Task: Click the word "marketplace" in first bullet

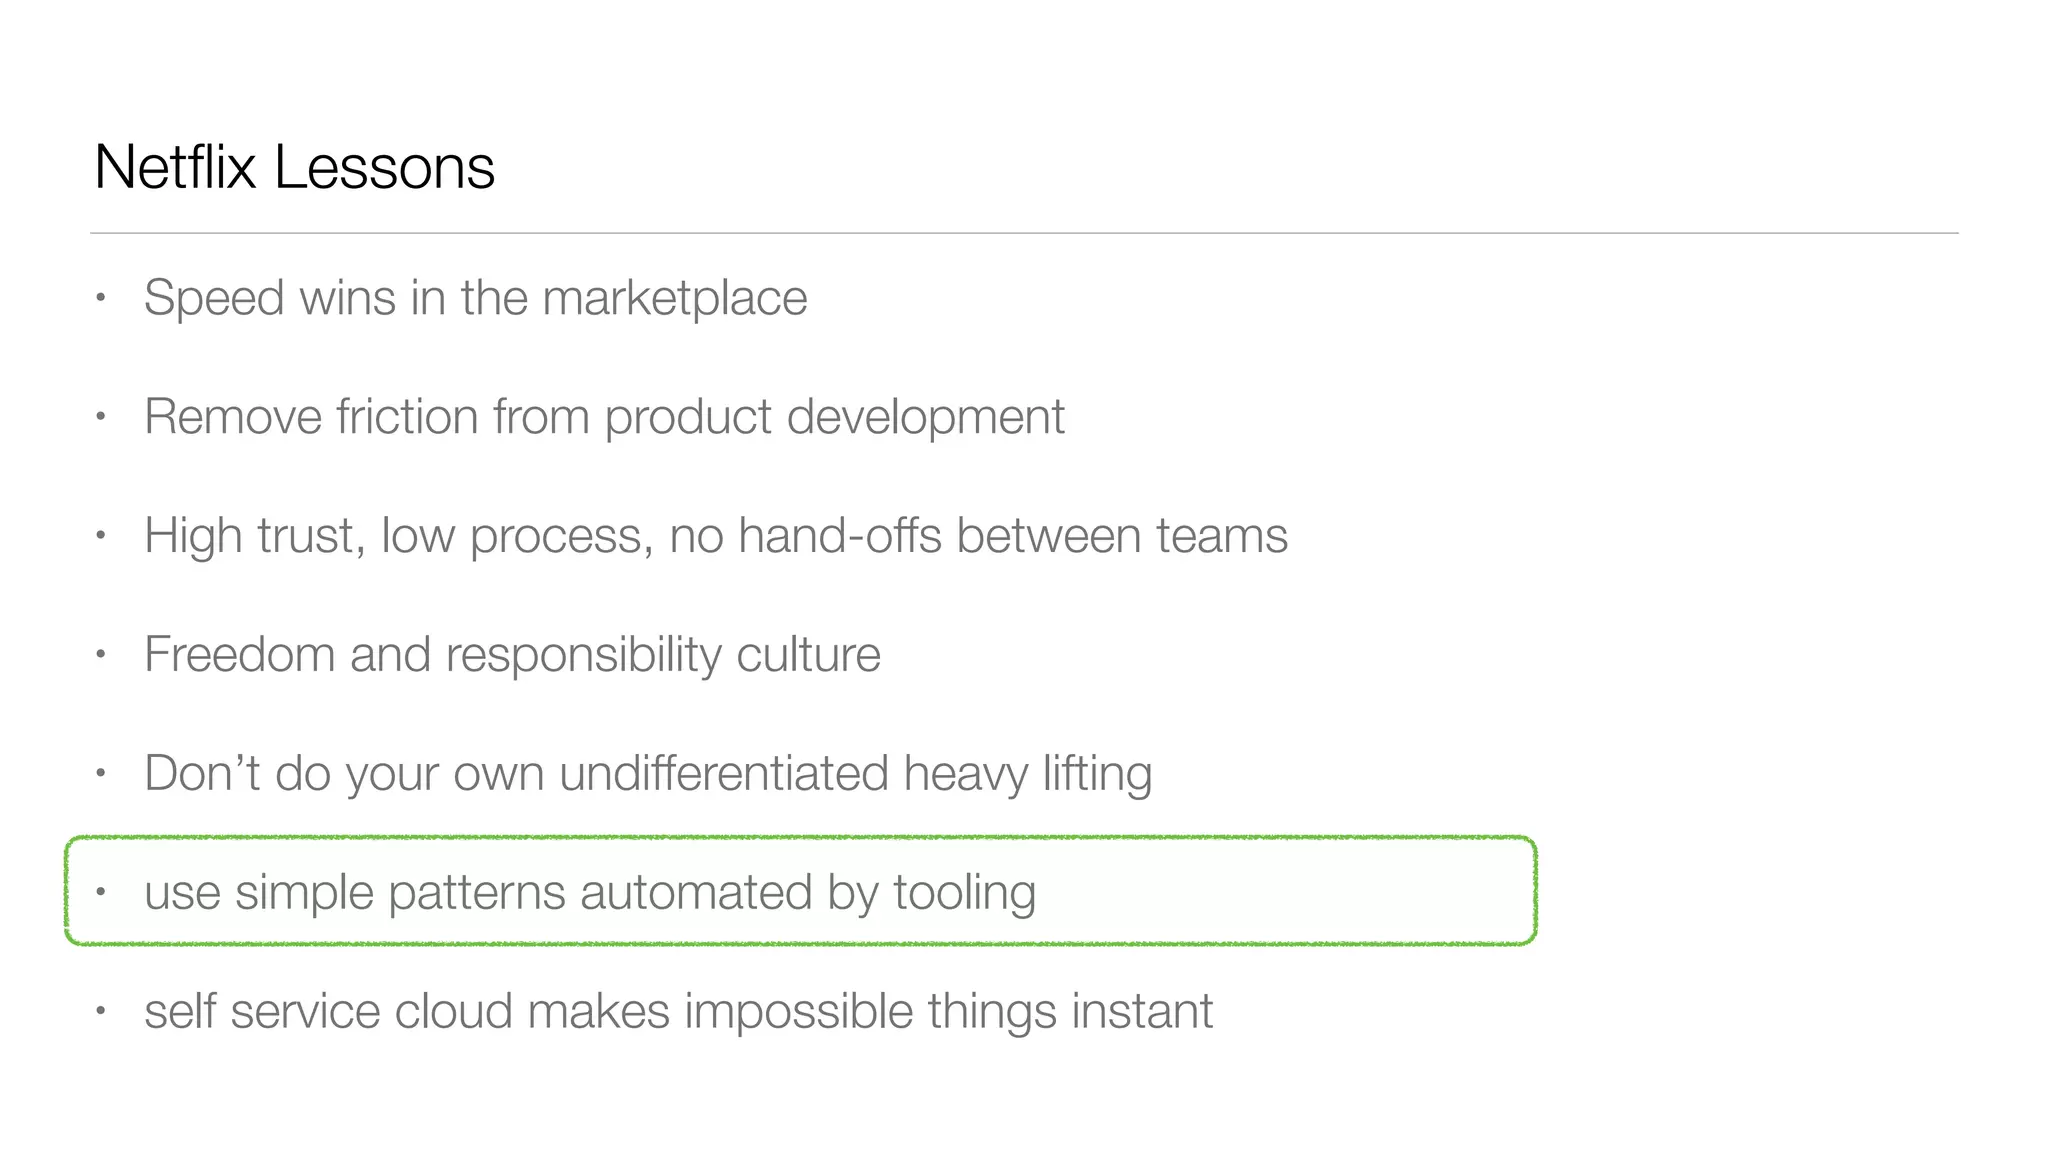Action: point(674,298)
